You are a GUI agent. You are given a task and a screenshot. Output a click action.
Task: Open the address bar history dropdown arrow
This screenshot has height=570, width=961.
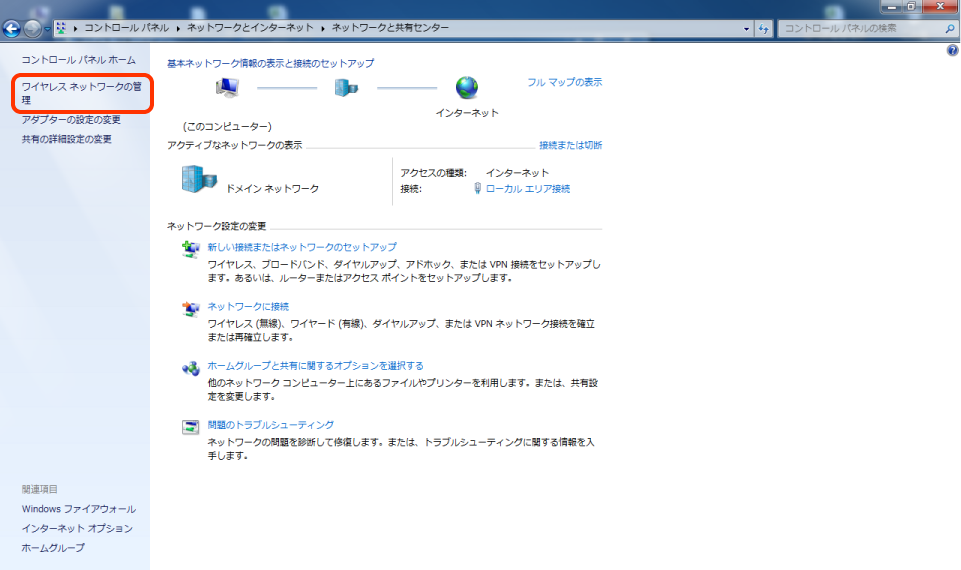click(747, 28)
